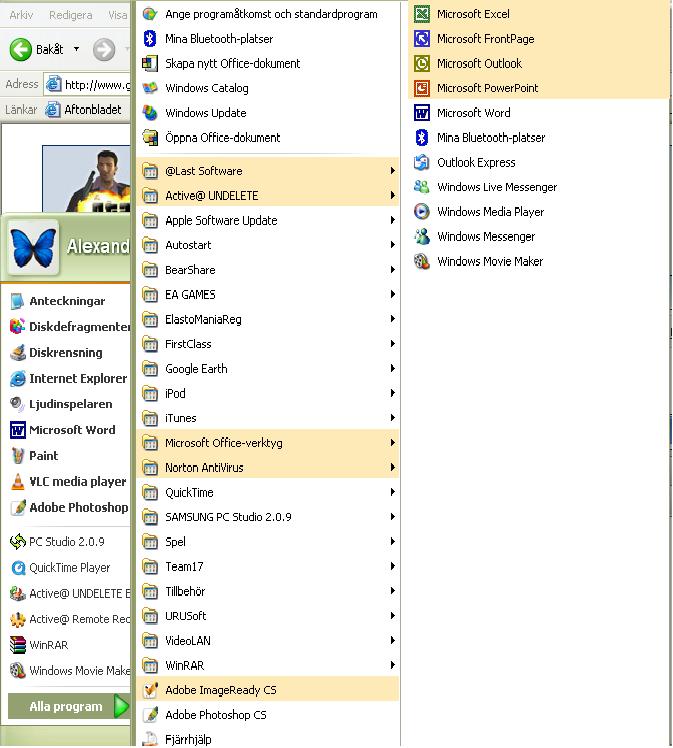Open SAMSUNG PC Studio 2.0.9 folder

click(x=268, y=517)
